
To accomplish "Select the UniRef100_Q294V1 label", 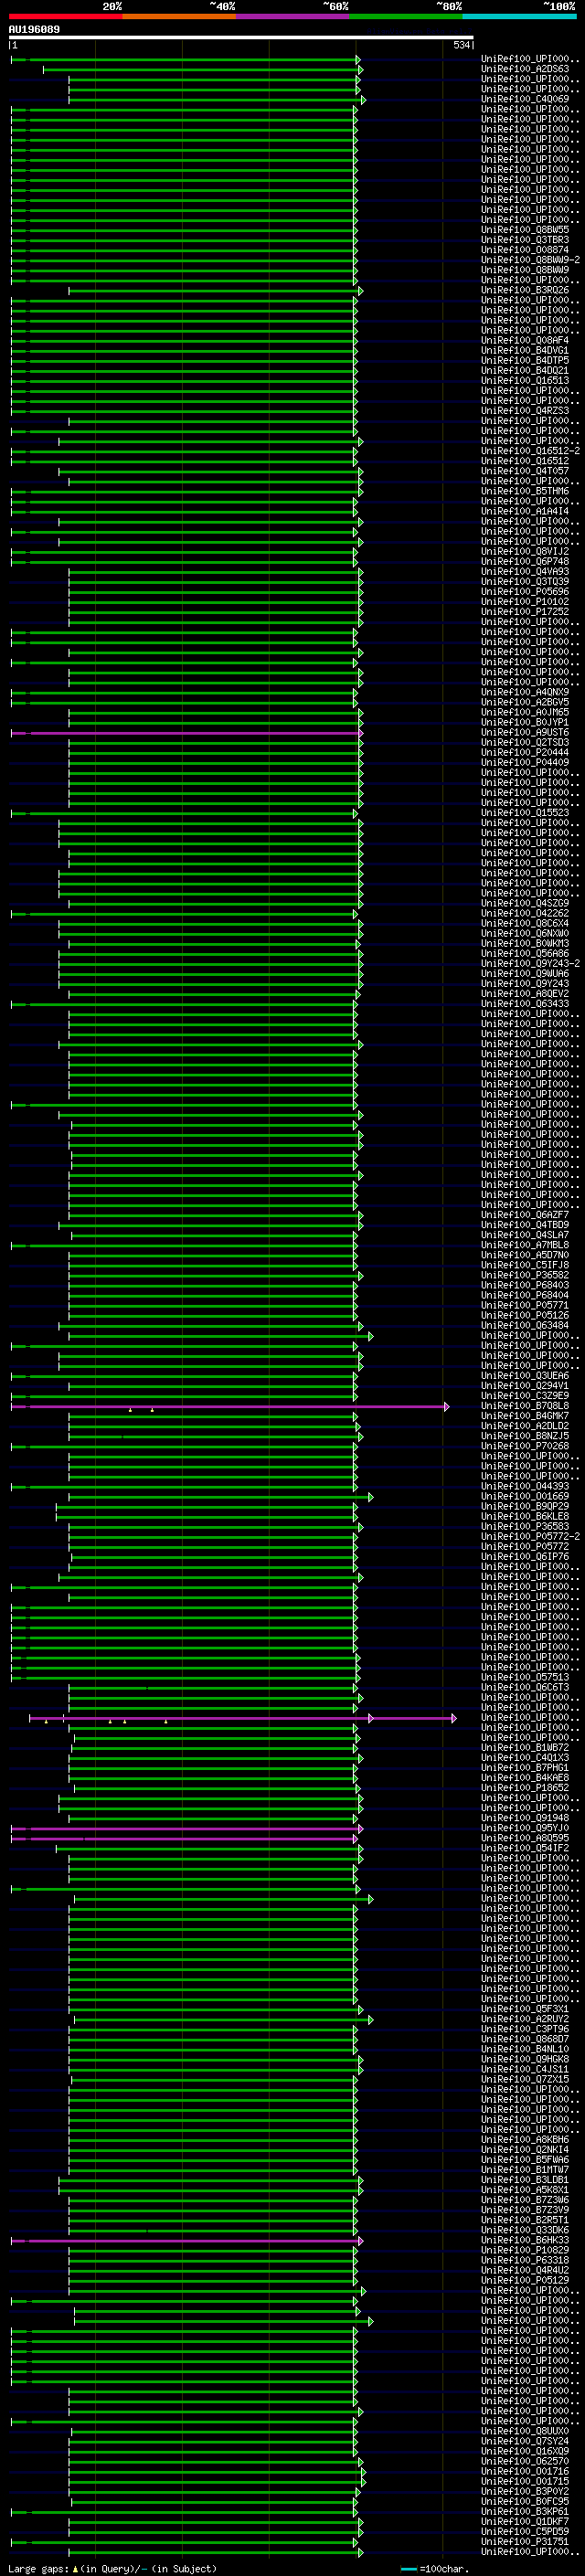I will pyautogui.click(x=525, y=1386).
